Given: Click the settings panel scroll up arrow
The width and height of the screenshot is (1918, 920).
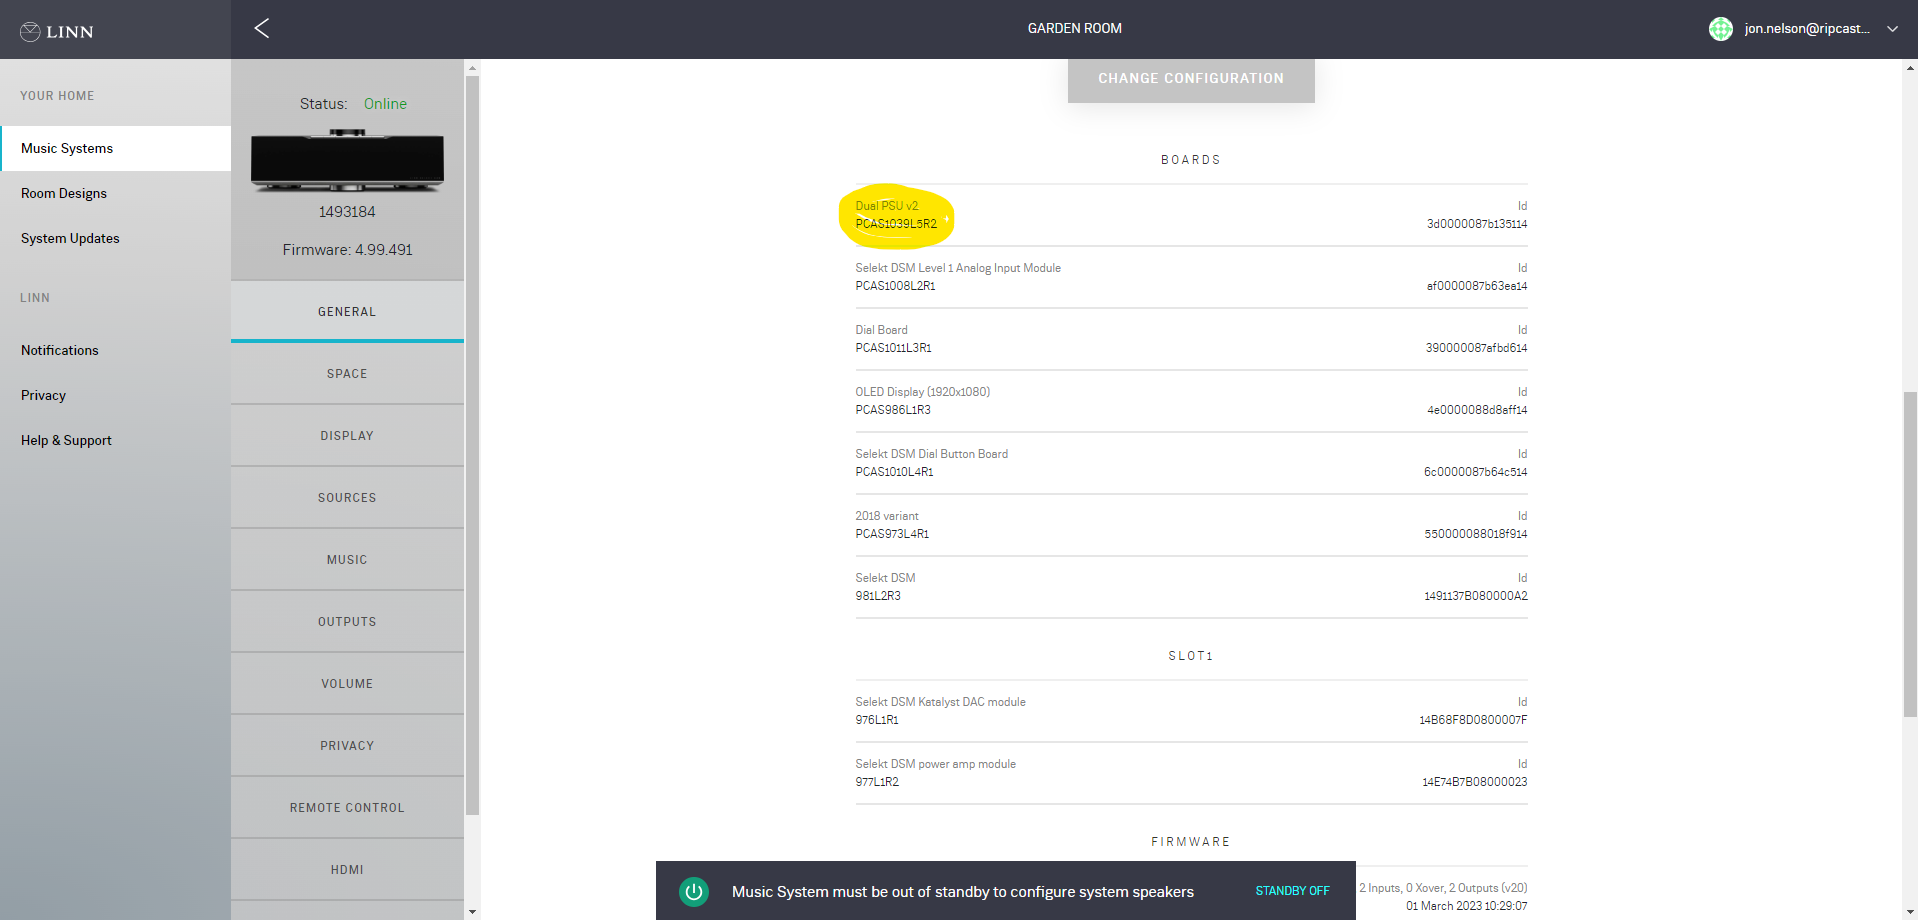Looking at the screenshot, I should 473,68.
